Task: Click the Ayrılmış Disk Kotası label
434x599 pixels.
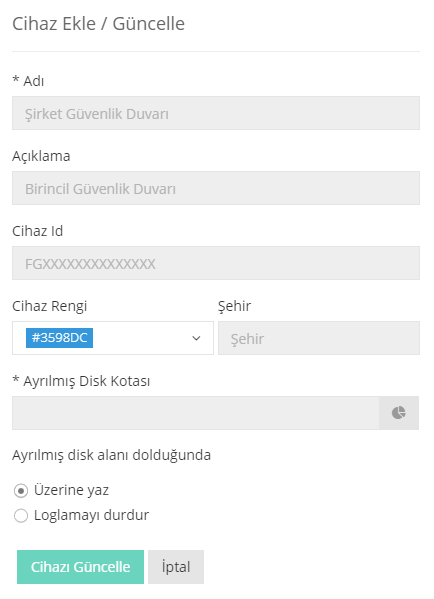Action: click(81, 381)
